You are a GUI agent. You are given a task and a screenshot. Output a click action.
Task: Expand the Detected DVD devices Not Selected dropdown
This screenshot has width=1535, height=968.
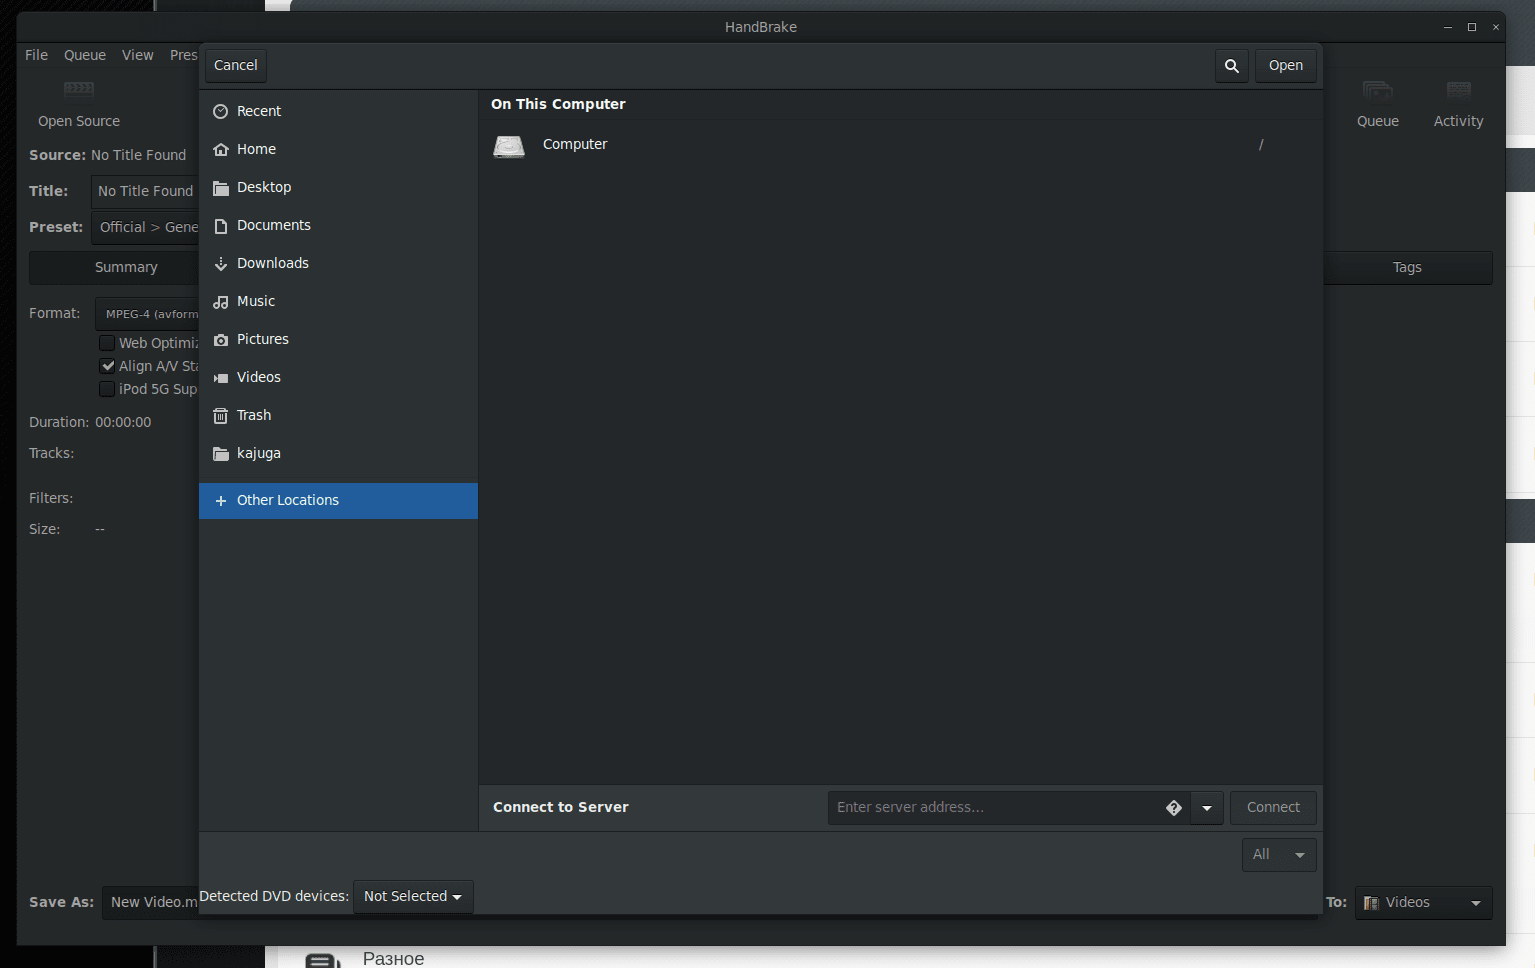413,897
